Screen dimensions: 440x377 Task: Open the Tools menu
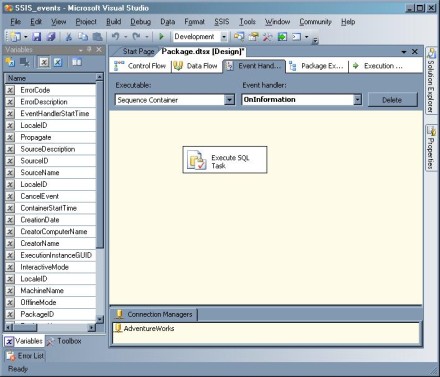(247, 22)
